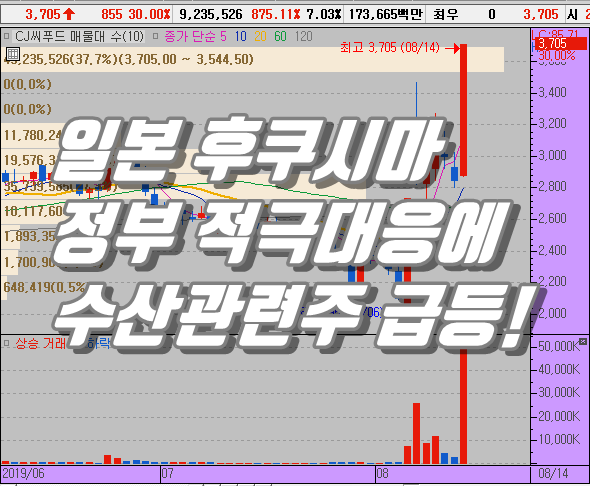Click the 40,000K volume axis label
The height and width of the screenshot is (486, 590).
click(559, 369)
